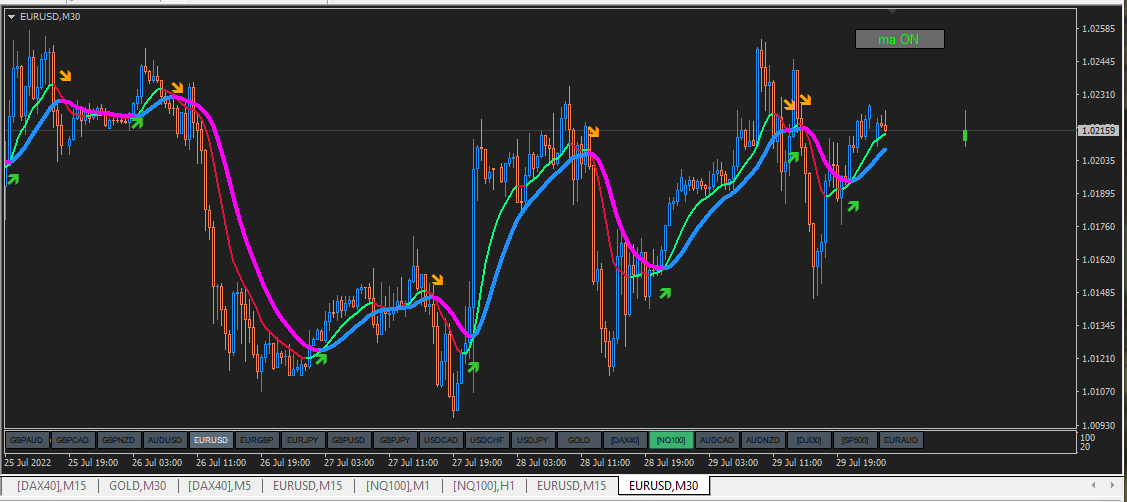Click the green buy arrow near 26 Jul 19:00
Screen dimensions: 1127x502
pyautogui.click(x=321, y=358)
